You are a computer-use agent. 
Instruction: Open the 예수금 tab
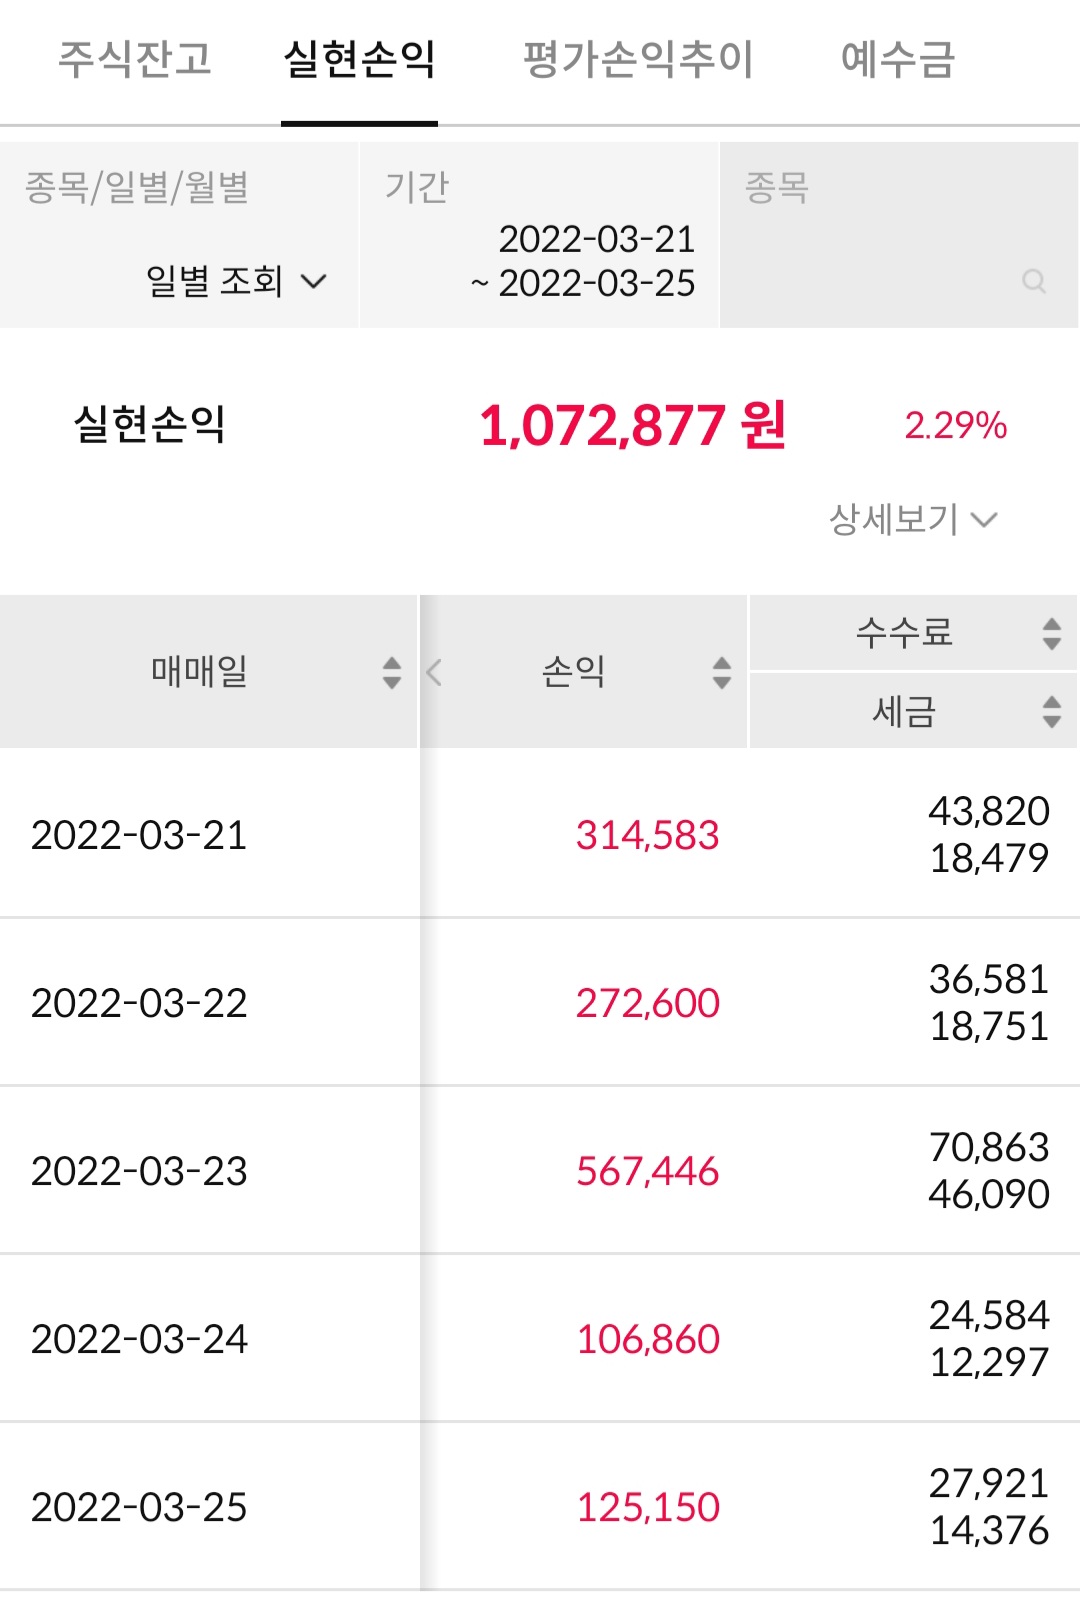click(898, 59)
